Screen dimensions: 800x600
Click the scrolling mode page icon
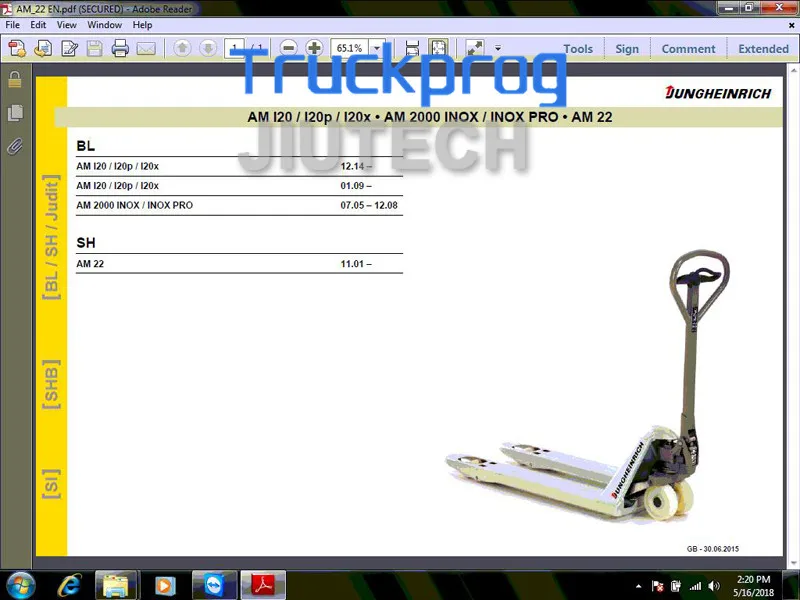pyautogui.click(x=412, y=48)
